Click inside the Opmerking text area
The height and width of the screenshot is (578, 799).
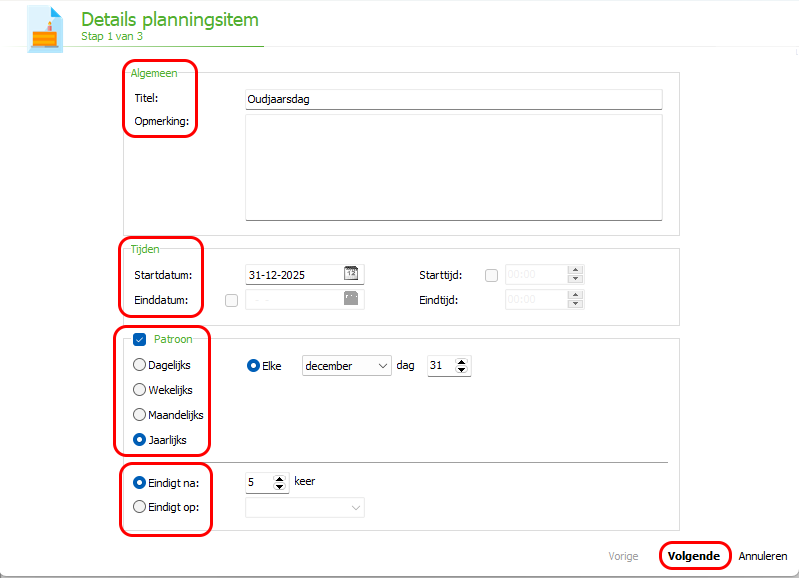pyautogui.click(x=454, y=167)
